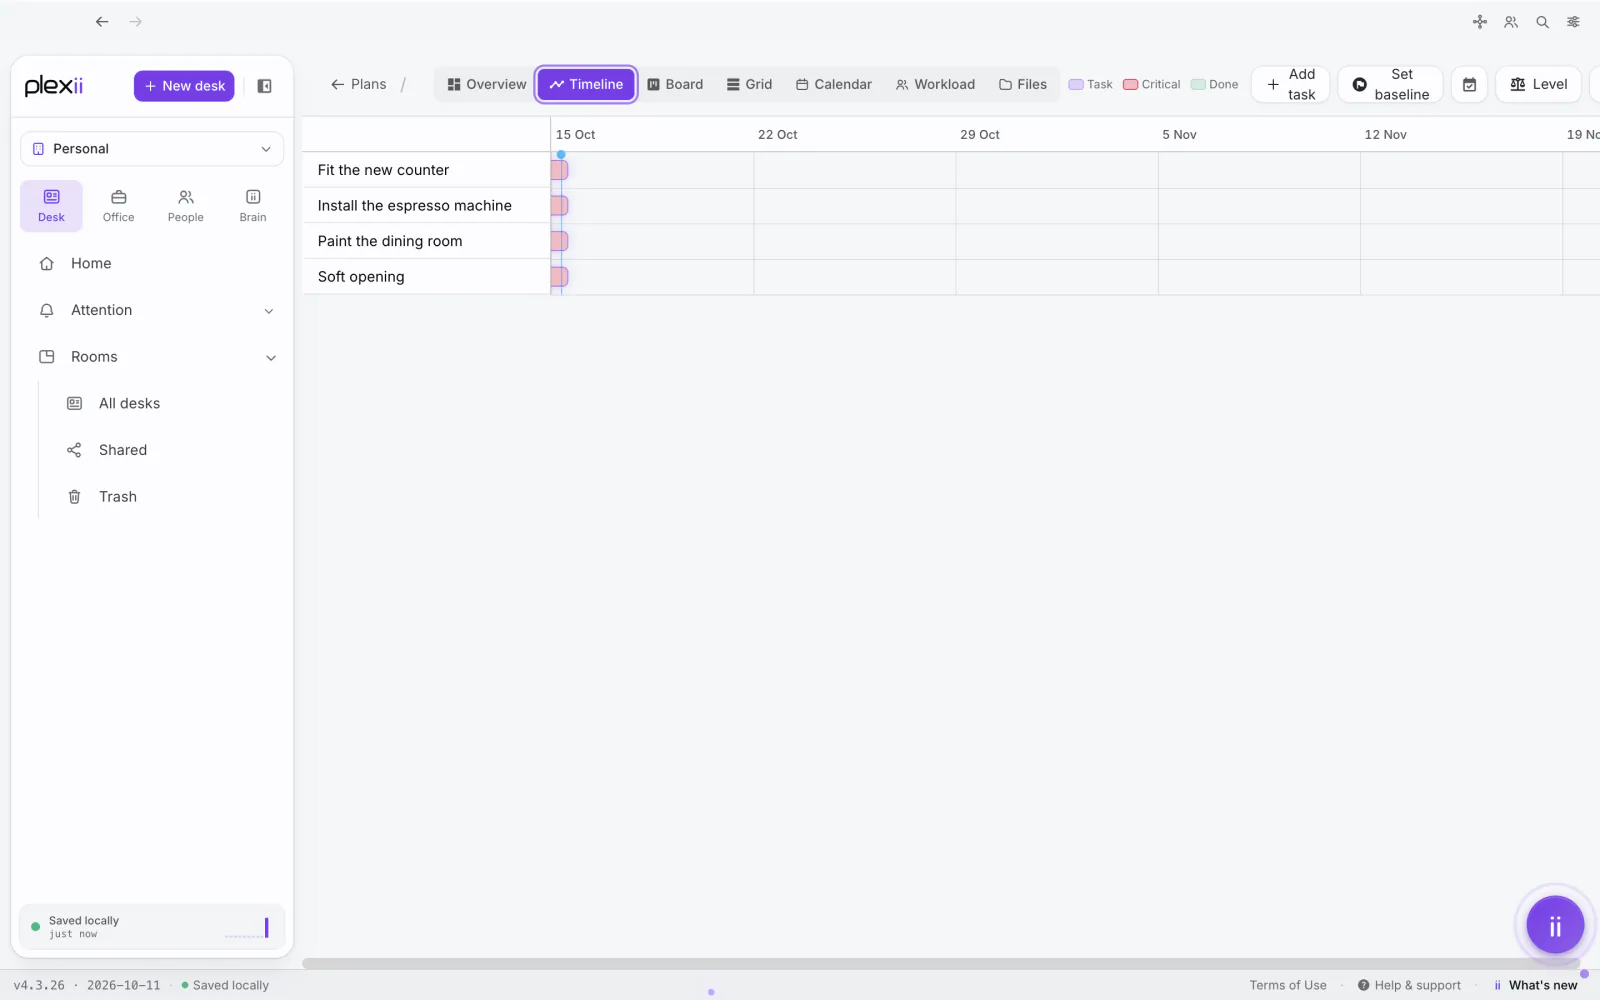This screenshot has width=1600, height=1000.
Task: Create a New desk
Action: coord(184,86)
